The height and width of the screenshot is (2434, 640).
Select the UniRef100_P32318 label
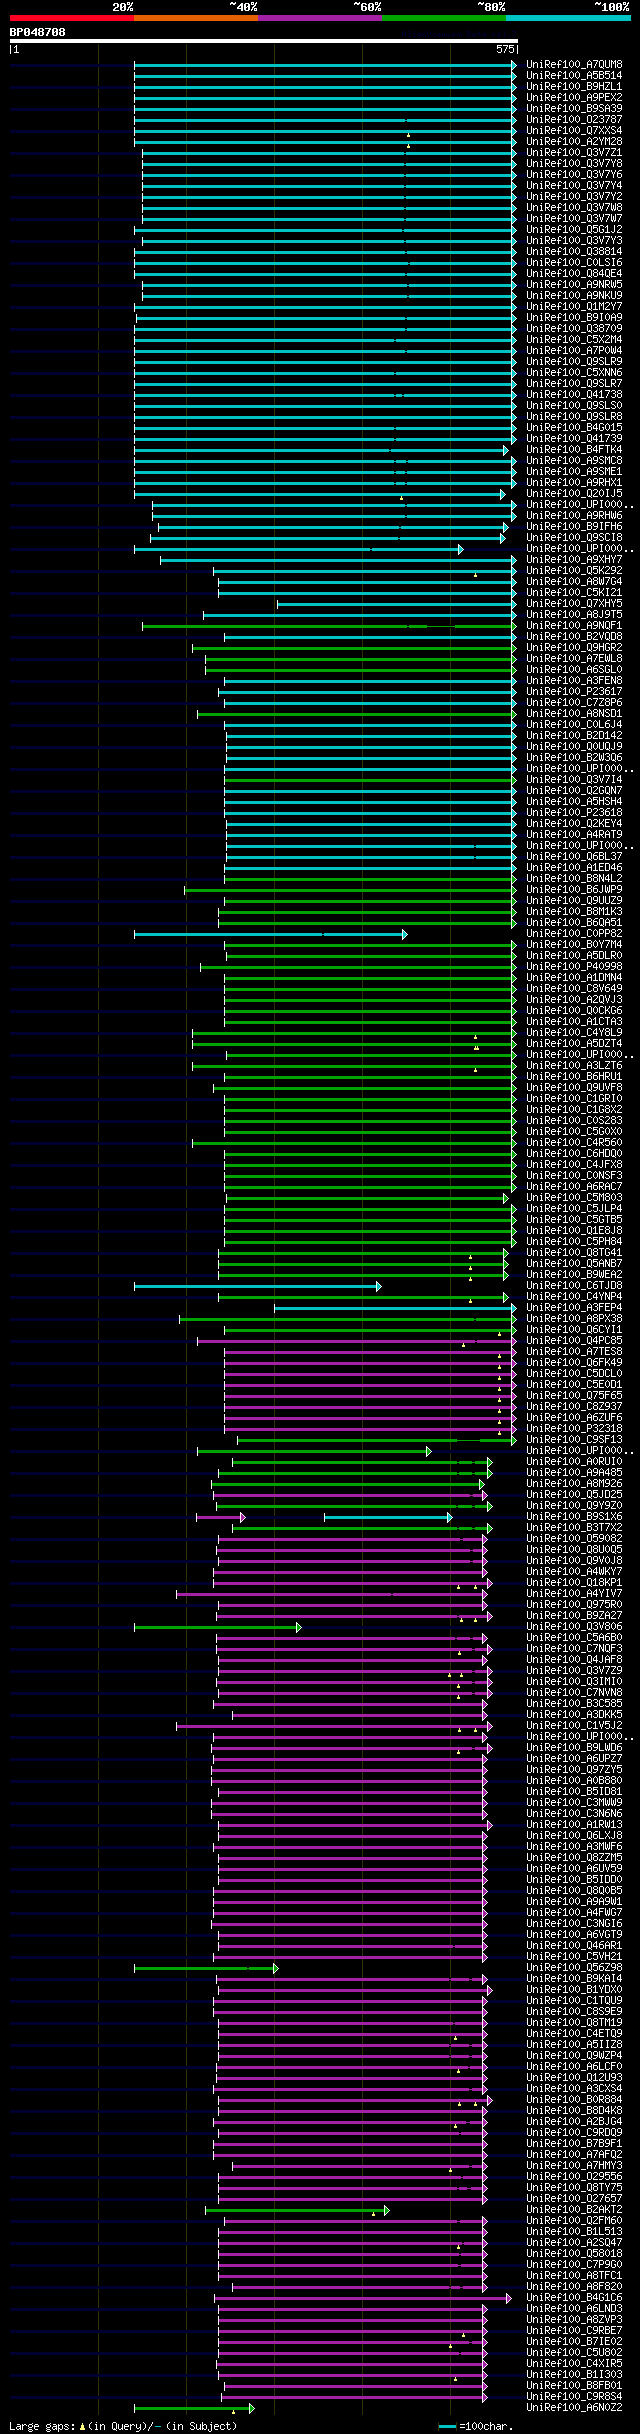[574, 1429]
